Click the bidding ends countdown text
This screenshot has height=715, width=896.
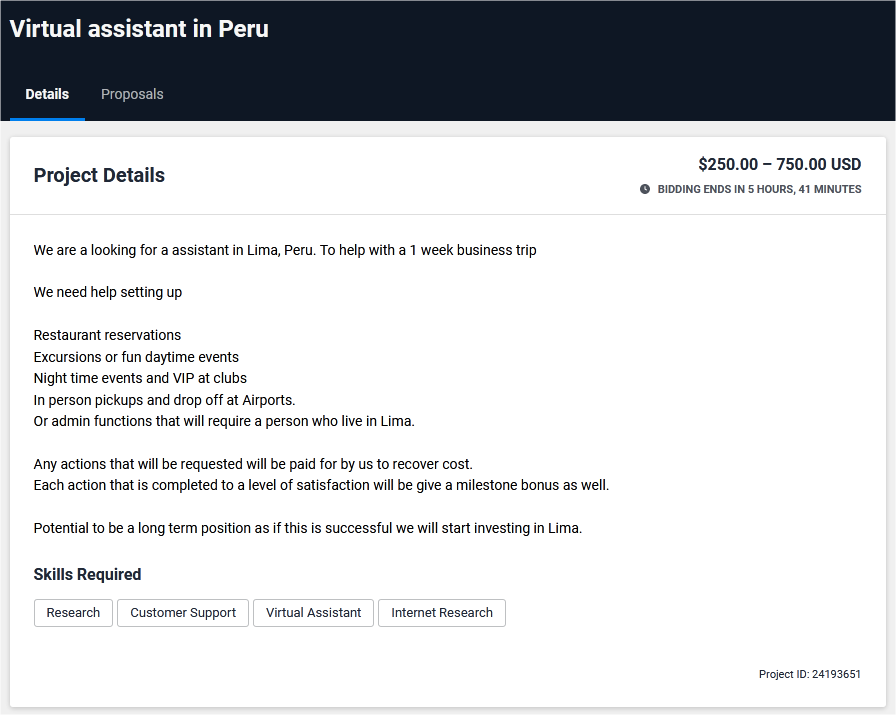click(x=758, y=189)
